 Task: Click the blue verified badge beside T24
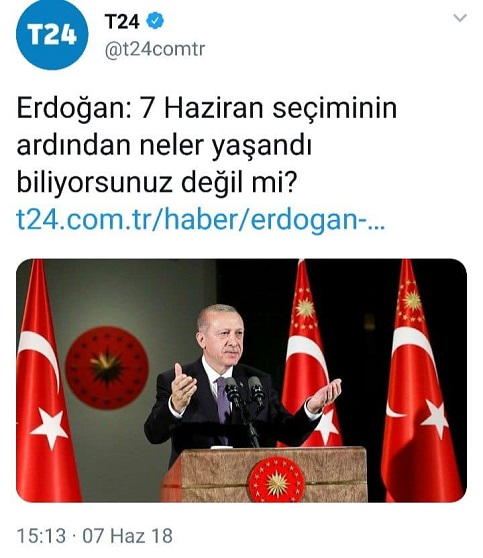[155, 21]
